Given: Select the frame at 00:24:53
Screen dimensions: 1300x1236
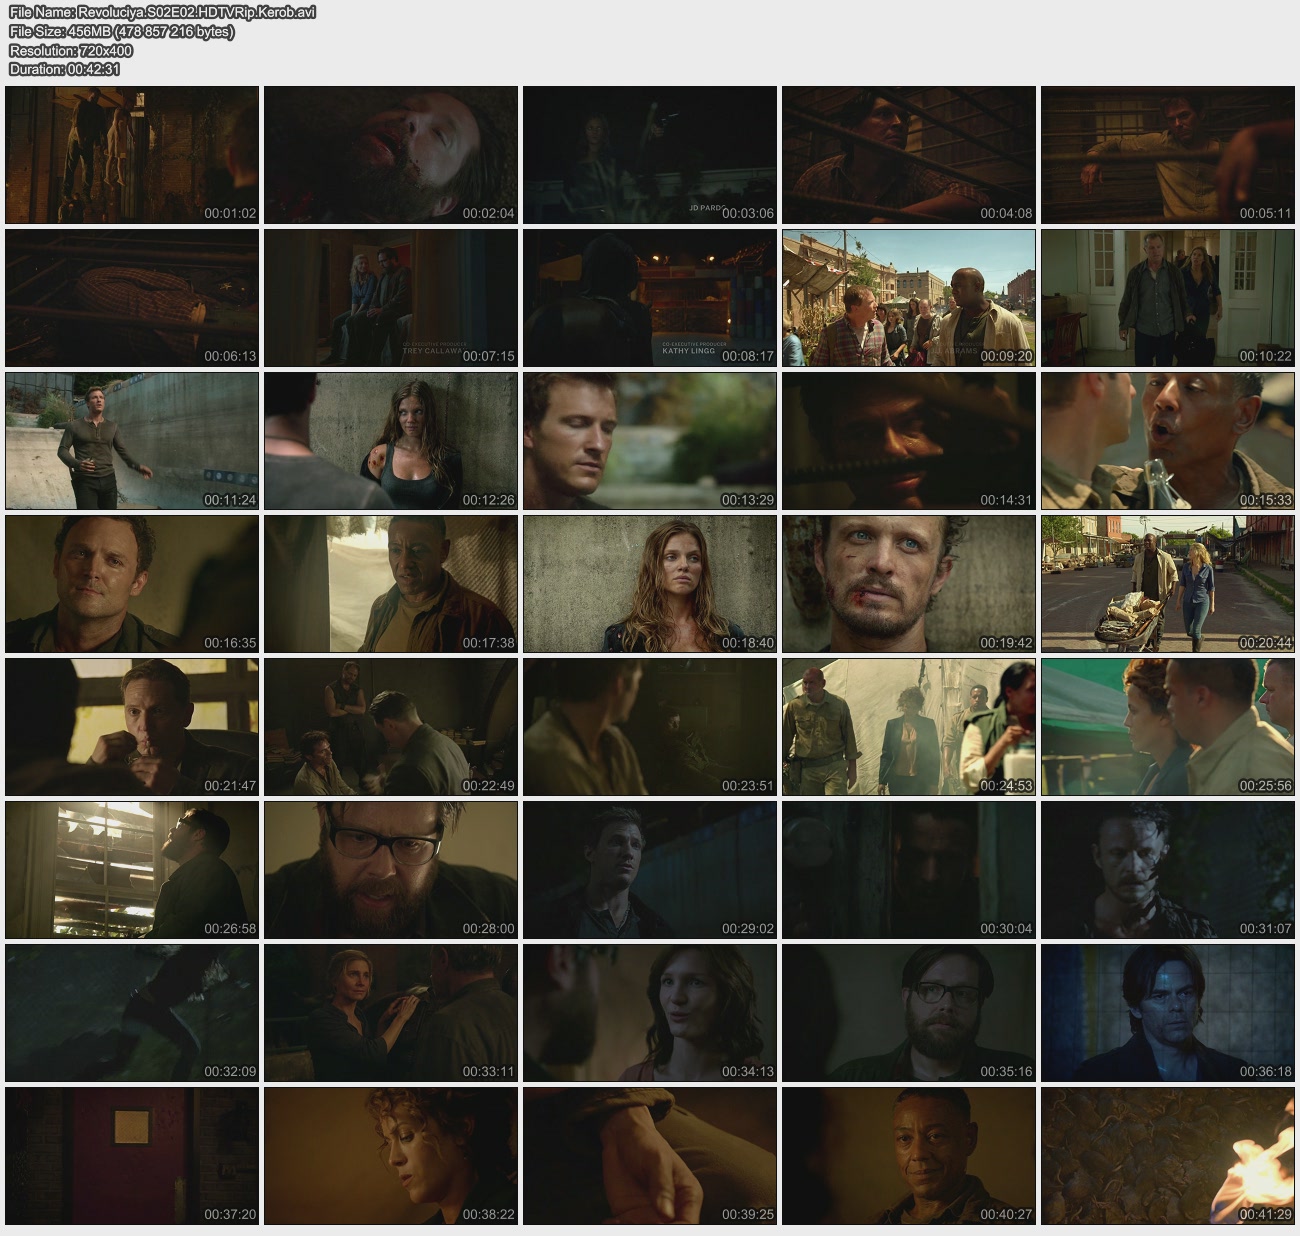Looking at the screenshot, I should [908, 727].
